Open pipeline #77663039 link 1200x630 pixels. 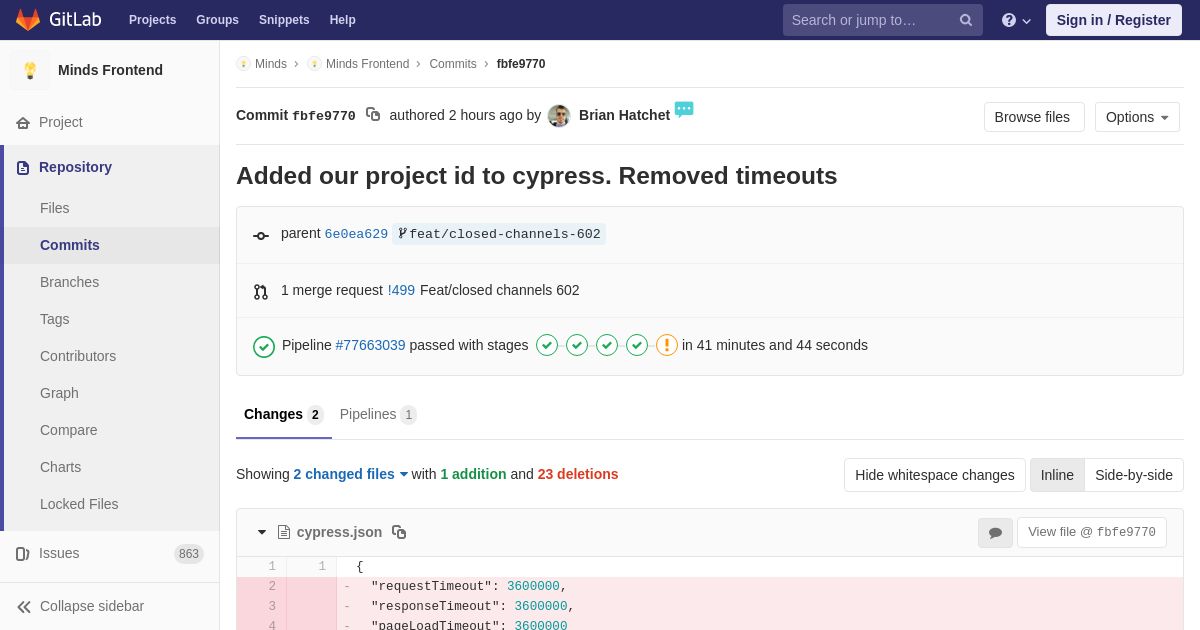click(370, 345)
